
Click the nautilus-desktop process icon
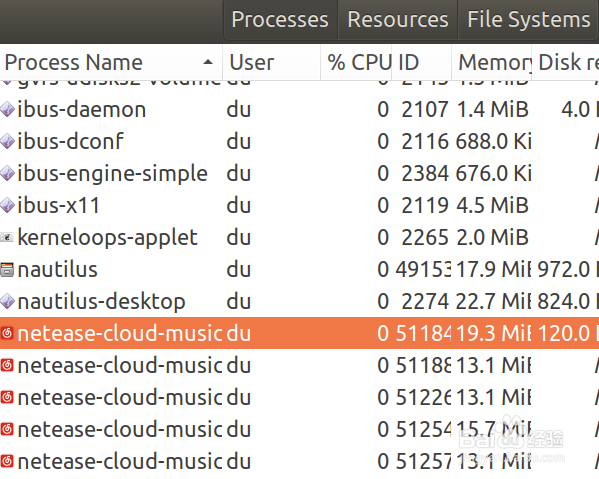pos(7,301)
